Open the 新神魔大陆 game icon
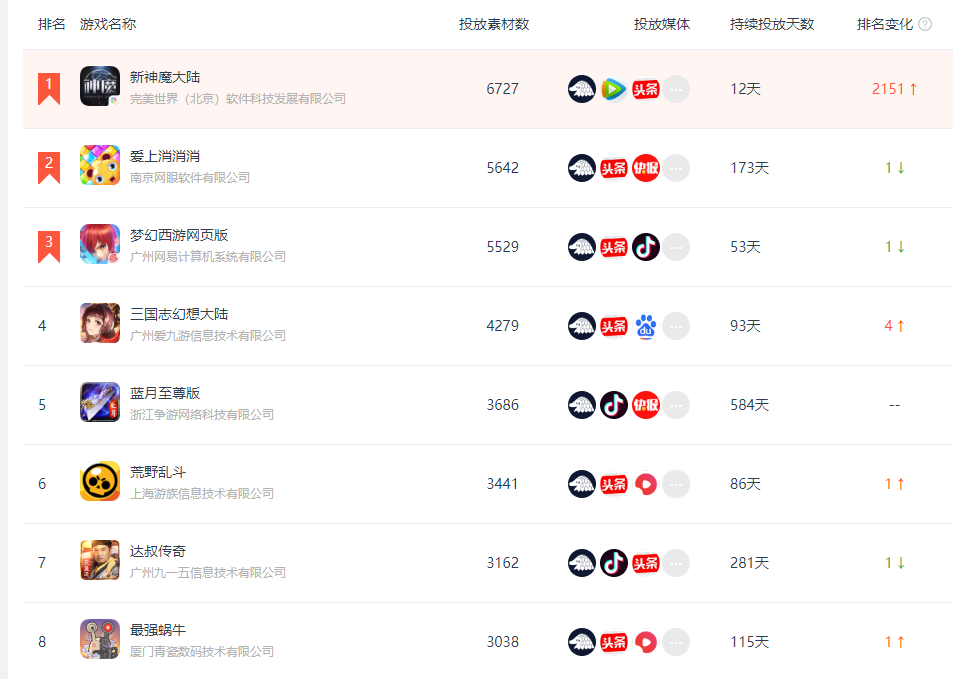 100,86
